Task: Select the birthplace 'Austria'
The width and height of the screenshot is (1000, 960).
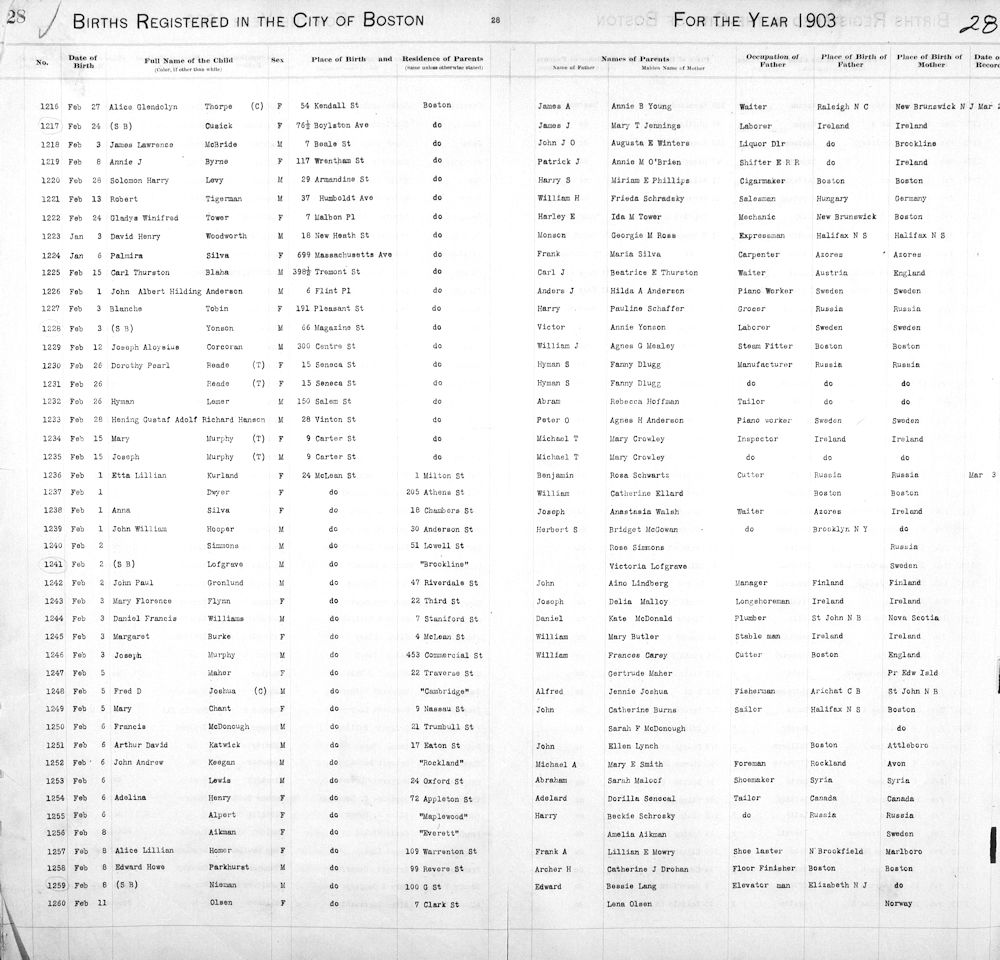Action: point(832,273)
